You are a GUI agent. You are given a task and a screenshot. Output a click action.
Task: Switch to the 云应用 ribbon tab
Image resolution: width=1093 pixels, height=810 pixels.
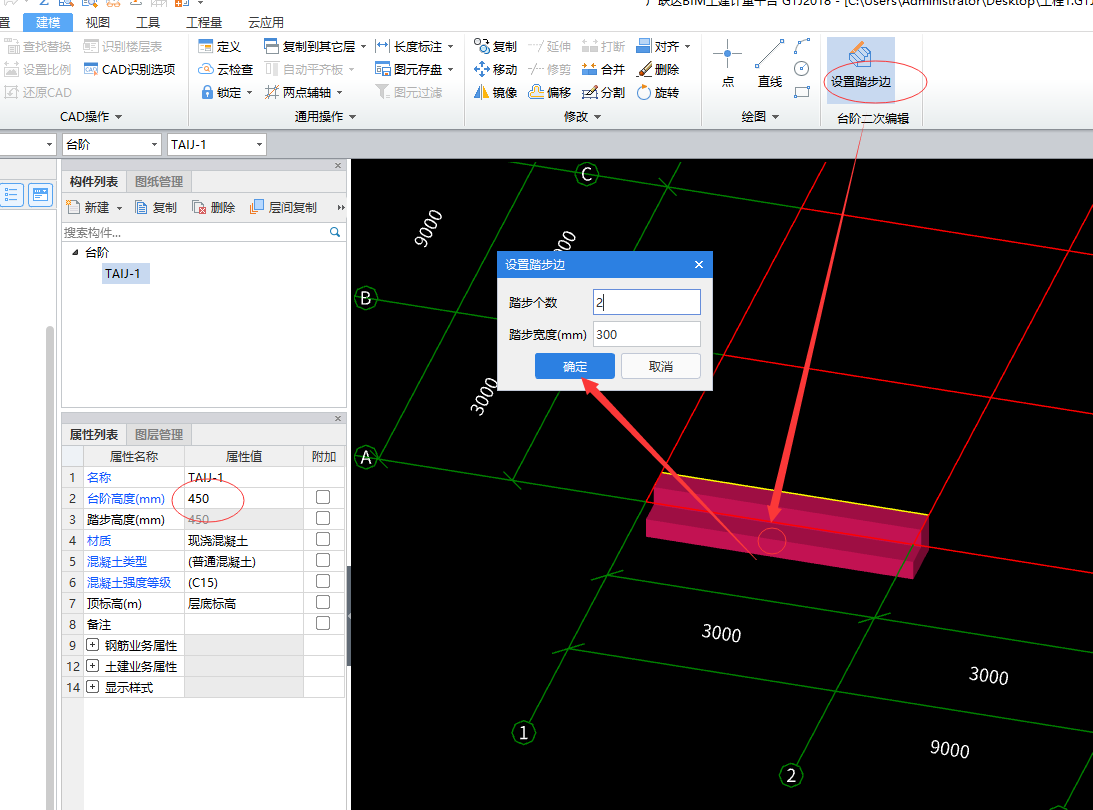(x=266, y=22)
